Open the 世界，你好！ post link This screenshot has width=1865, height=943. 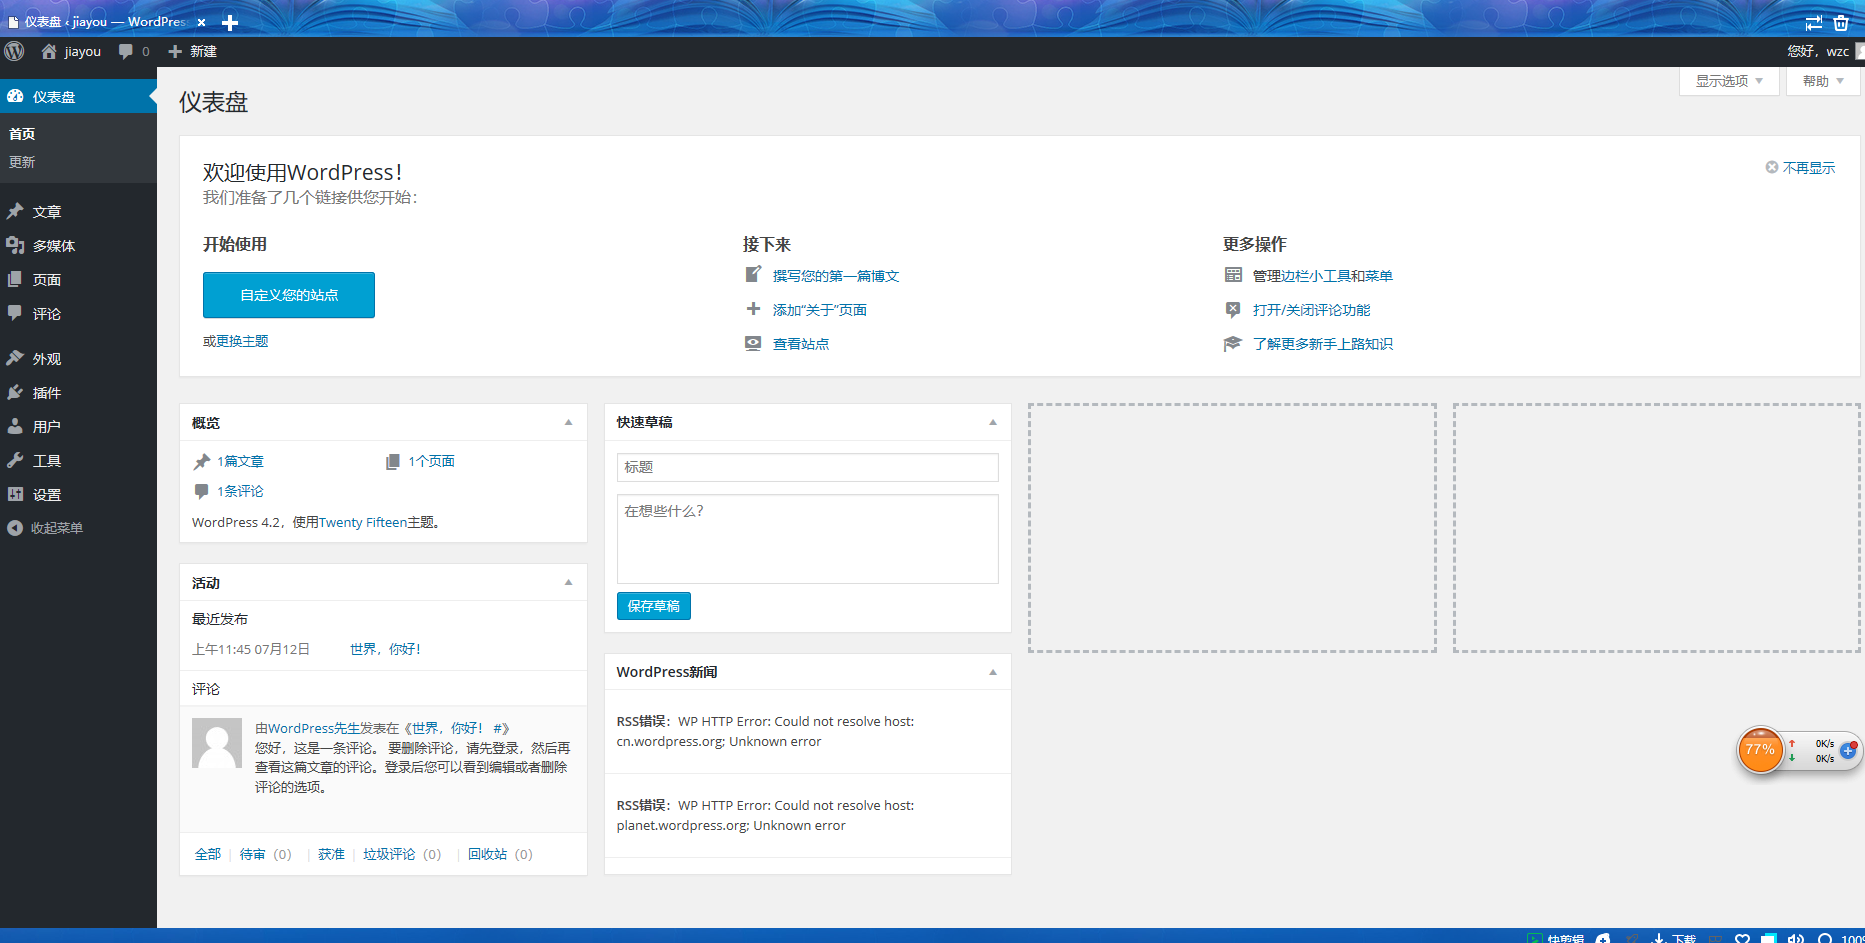[385, 649]
